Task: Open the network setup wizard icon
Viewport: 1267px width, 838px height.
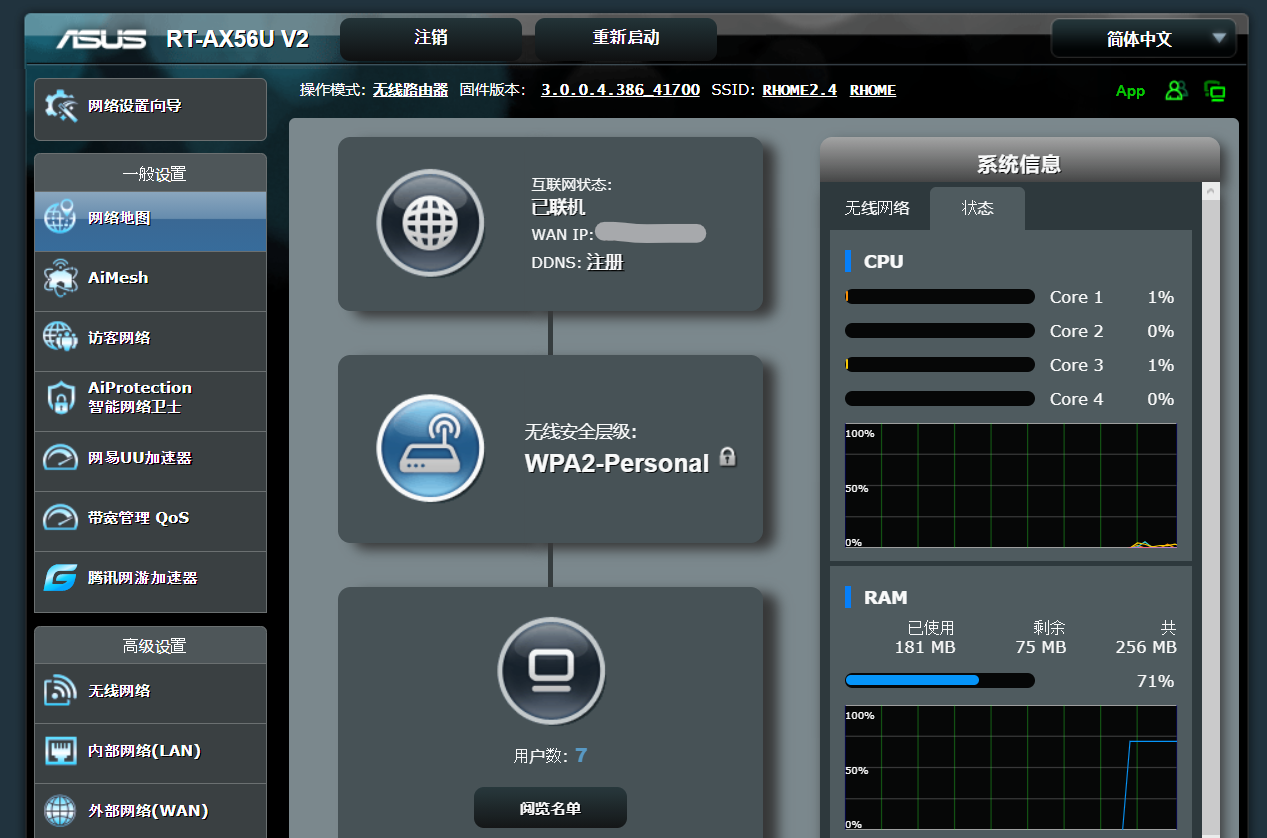Action: point(61,105)
